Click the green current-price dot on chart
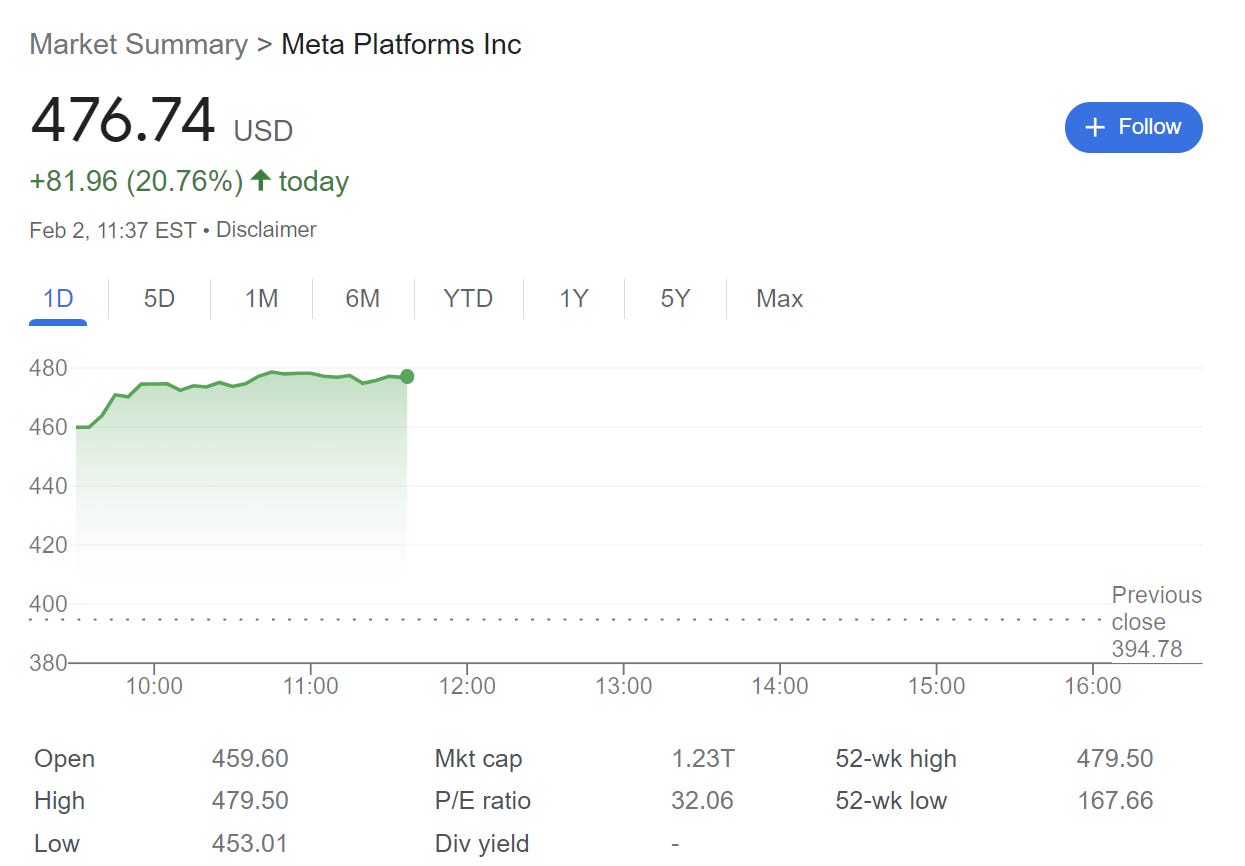 pyautogui.click(x=407, y=376)
